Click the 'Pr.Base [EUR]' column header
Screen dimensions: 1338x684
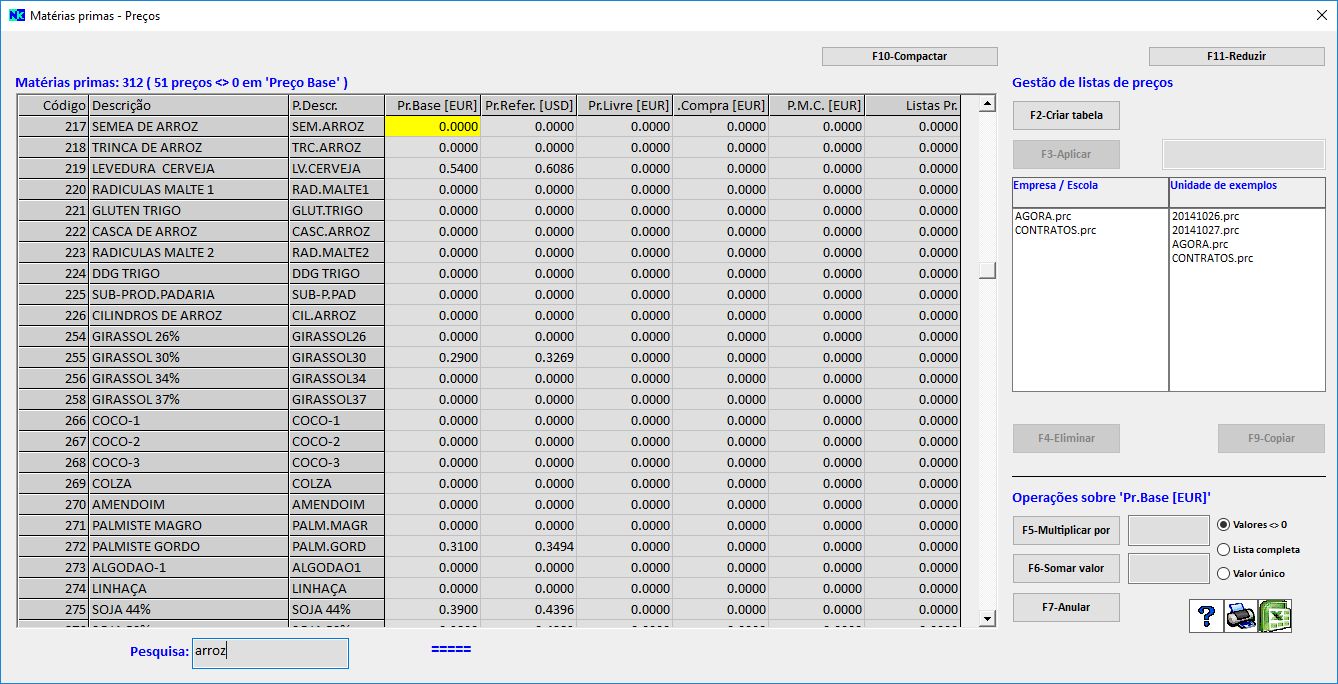point(432,105)
